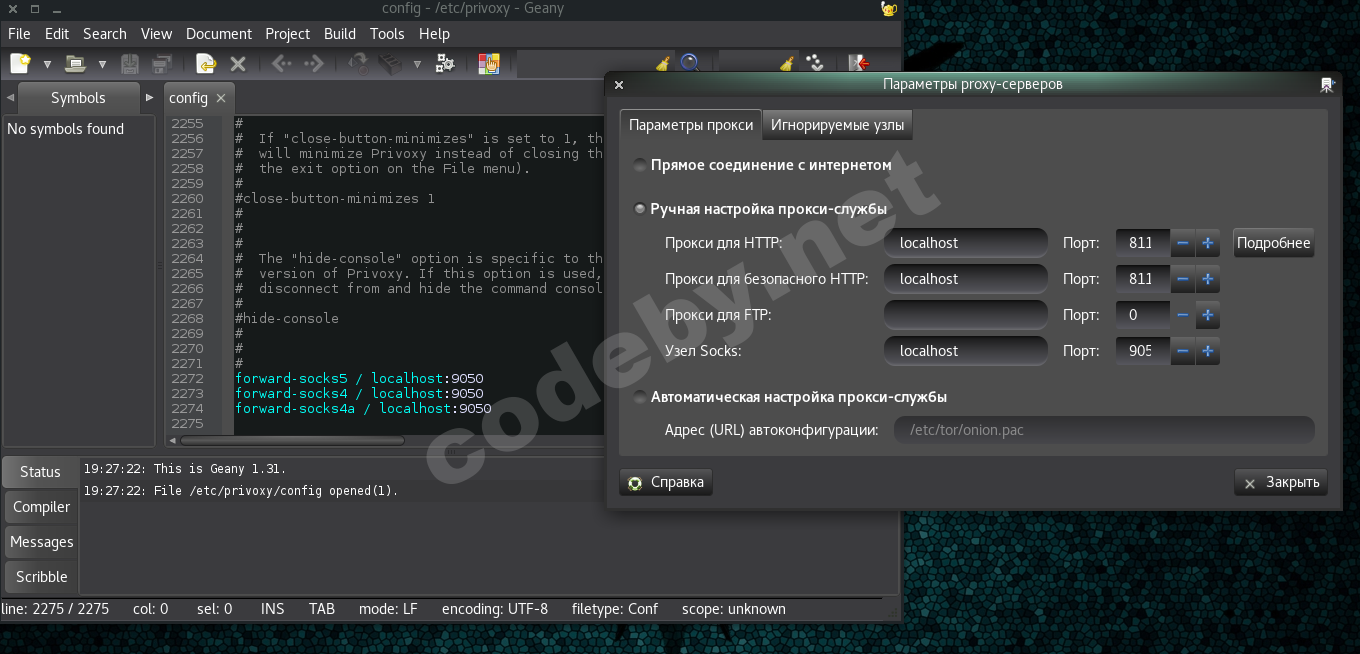Click the Quit Geany toolbar icon
The width and height of the screenshot is (1360, 654).
click(x=859, y=64)
